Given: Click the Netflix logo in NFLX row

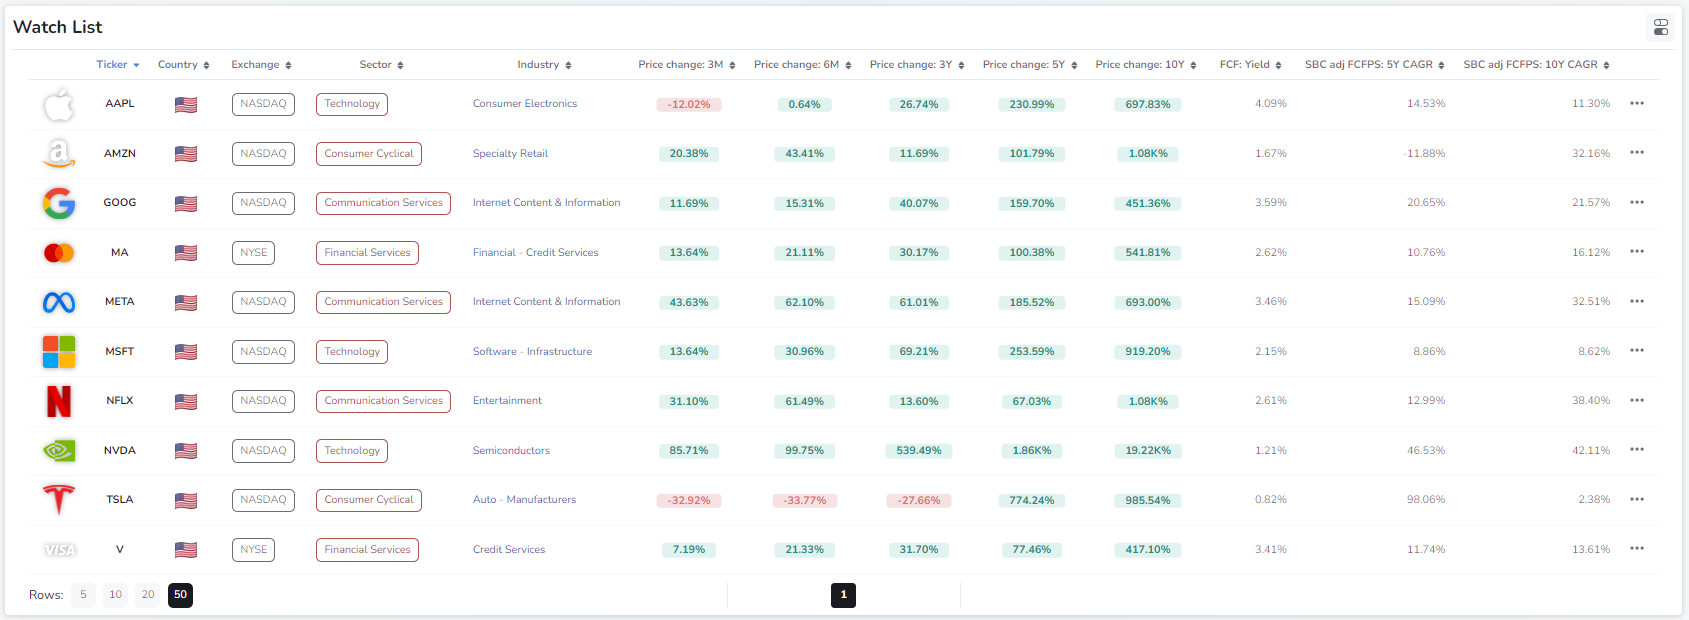Looking at the screenshot, I should coord(59,401).
